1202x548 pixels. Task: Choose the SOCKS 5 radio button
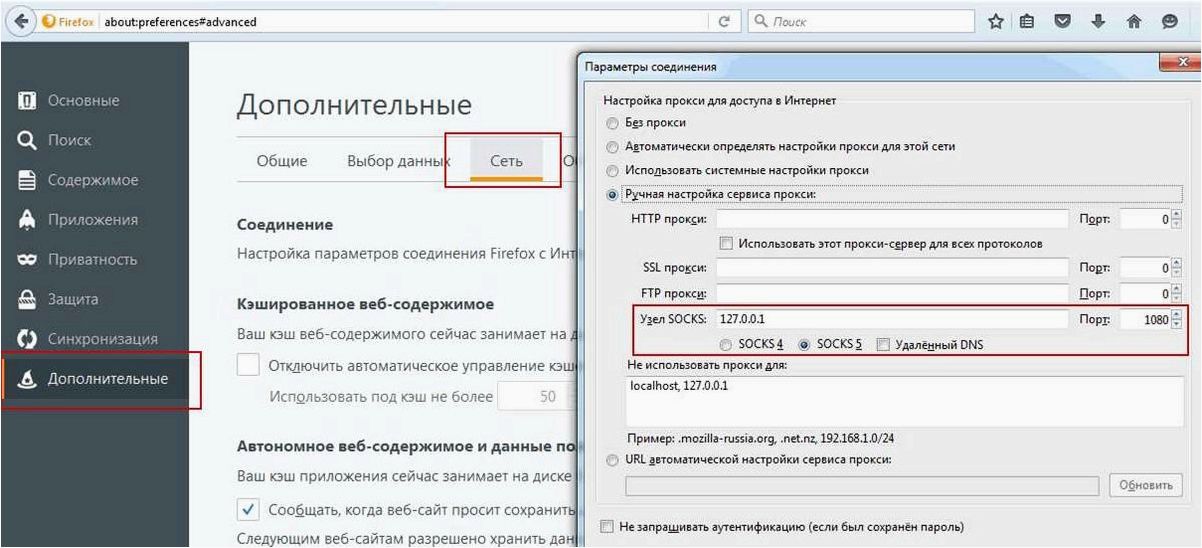tap(804, 344)
